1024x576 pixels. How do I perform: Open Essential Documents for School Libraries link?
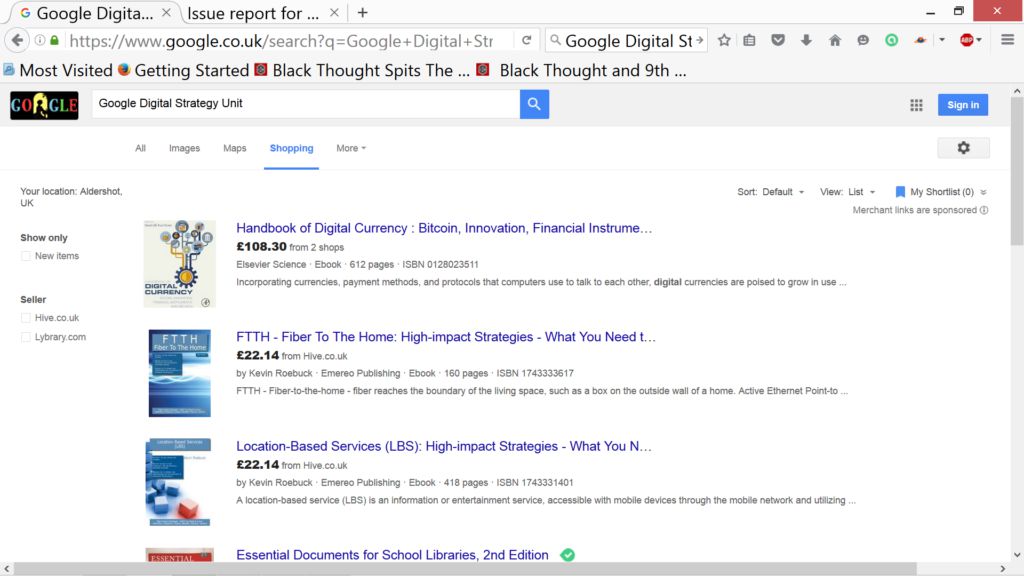coord(392,555)
